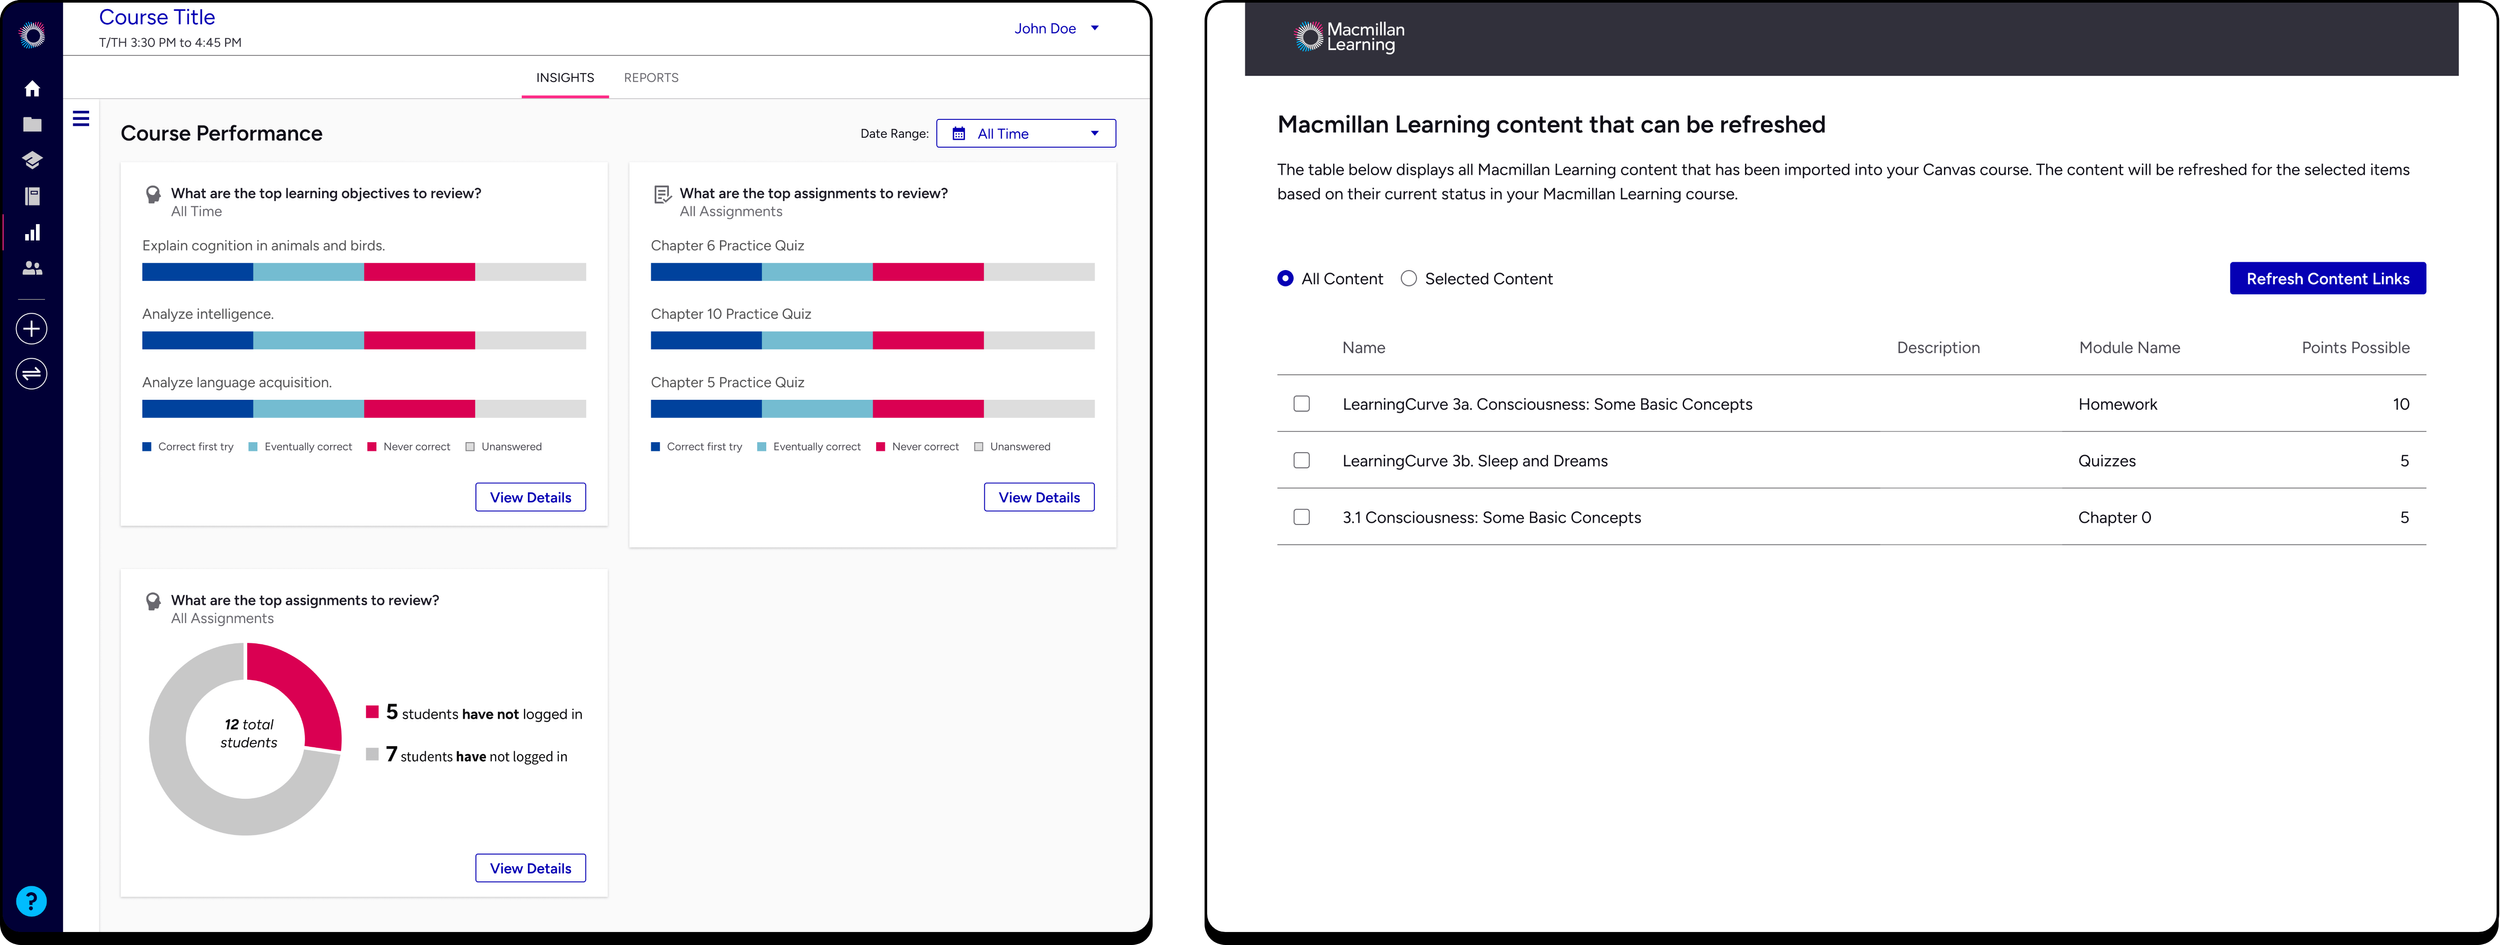View Details for top learning objectives
Image resolution: width=2500 pixels, height=945 pixels.
click(530, 497)
